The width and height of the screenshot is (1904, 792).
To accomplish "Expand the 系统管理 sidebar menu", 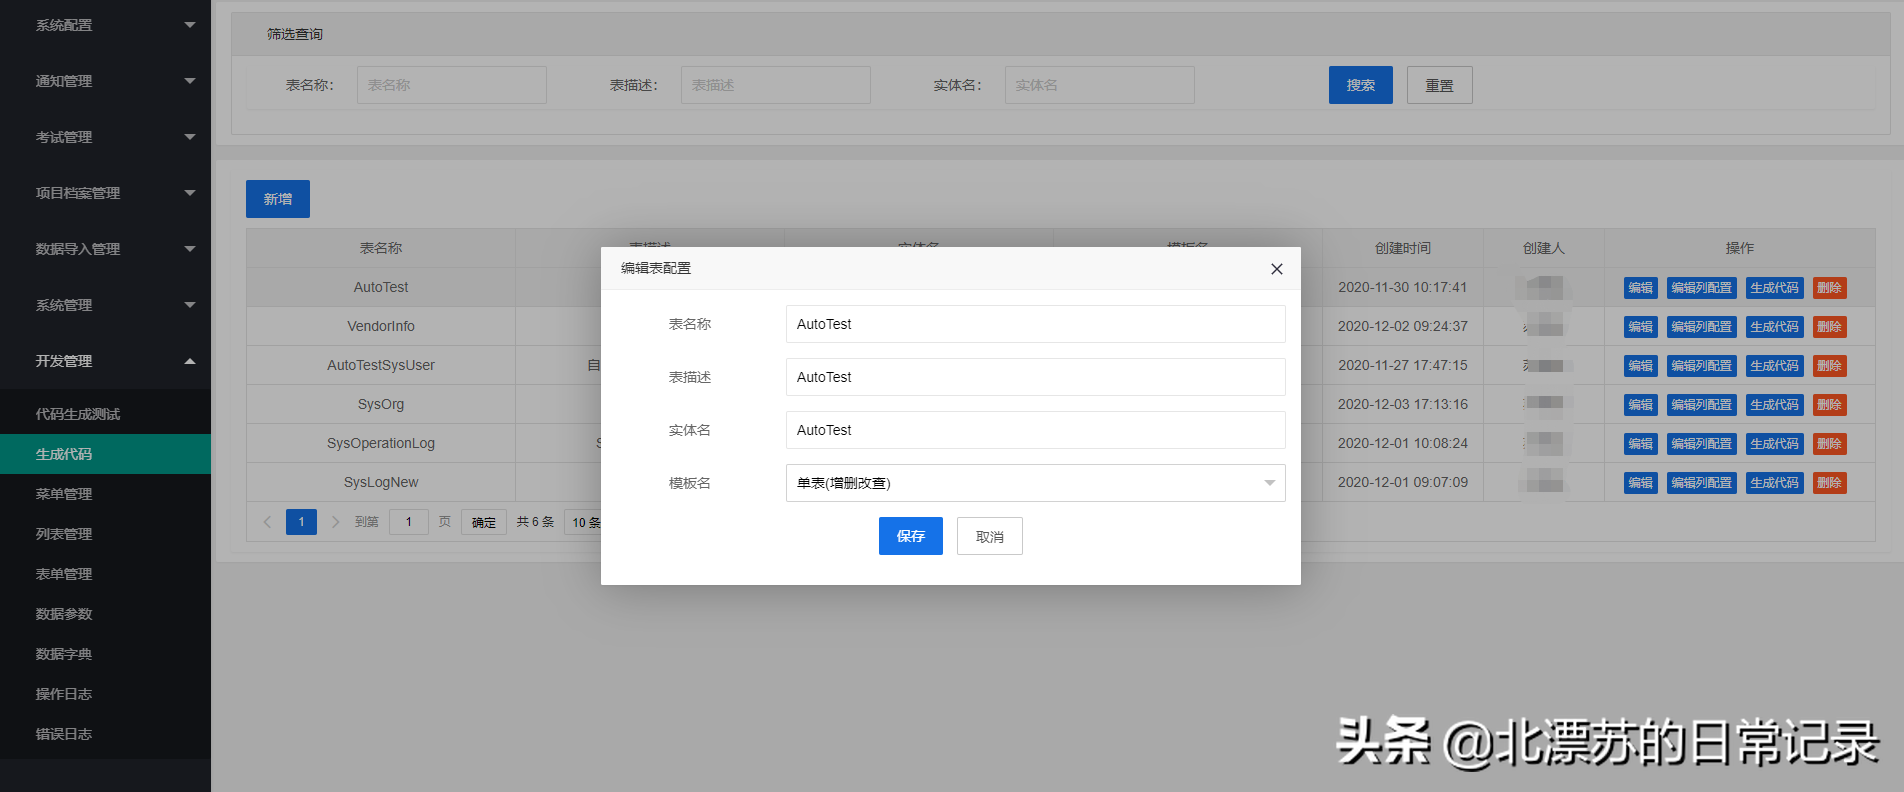I will pos(105,305).
